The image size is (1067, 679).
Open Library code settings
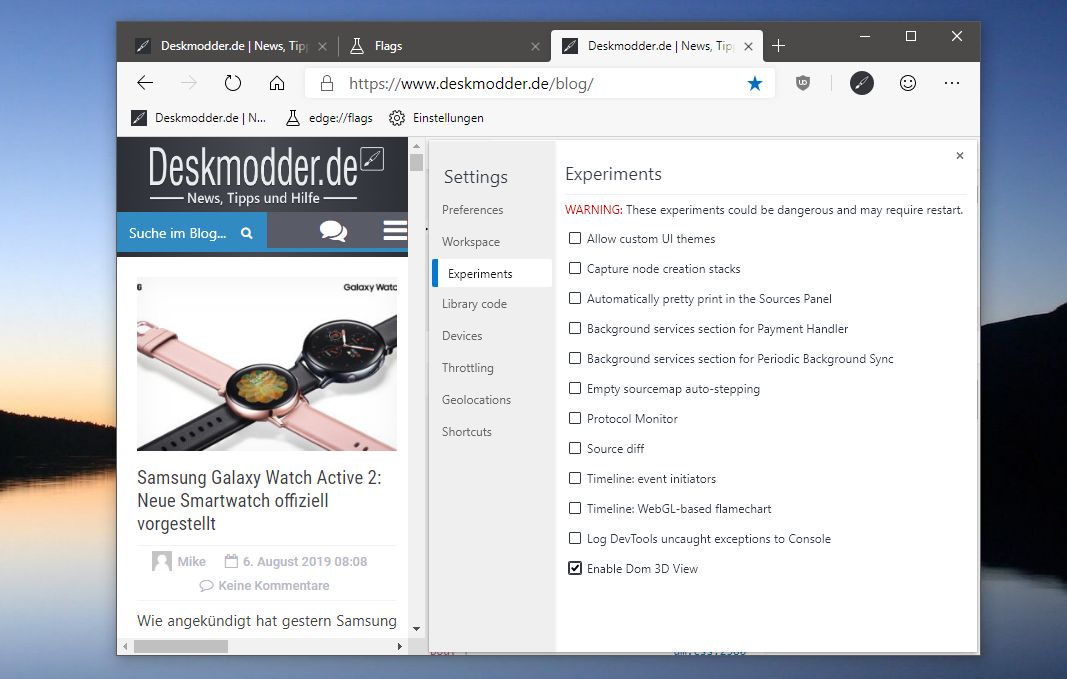point(474,303)
